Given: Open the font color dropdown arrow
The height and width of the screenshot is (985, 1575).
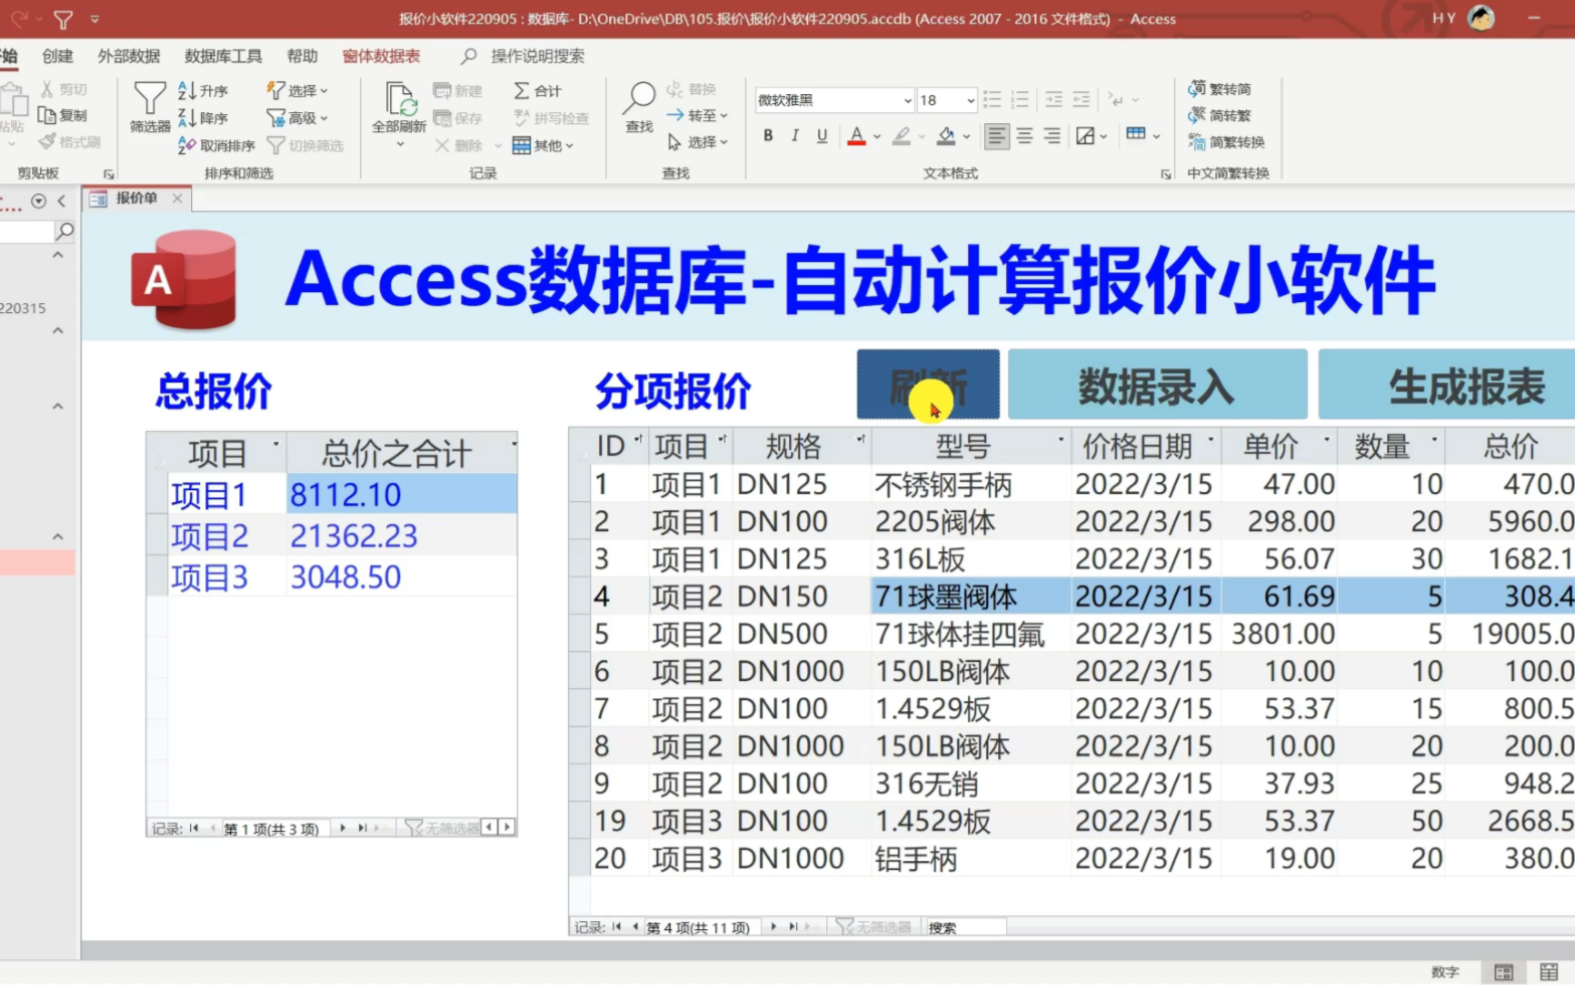Looking at the screenshot, I should pos(877,136).
